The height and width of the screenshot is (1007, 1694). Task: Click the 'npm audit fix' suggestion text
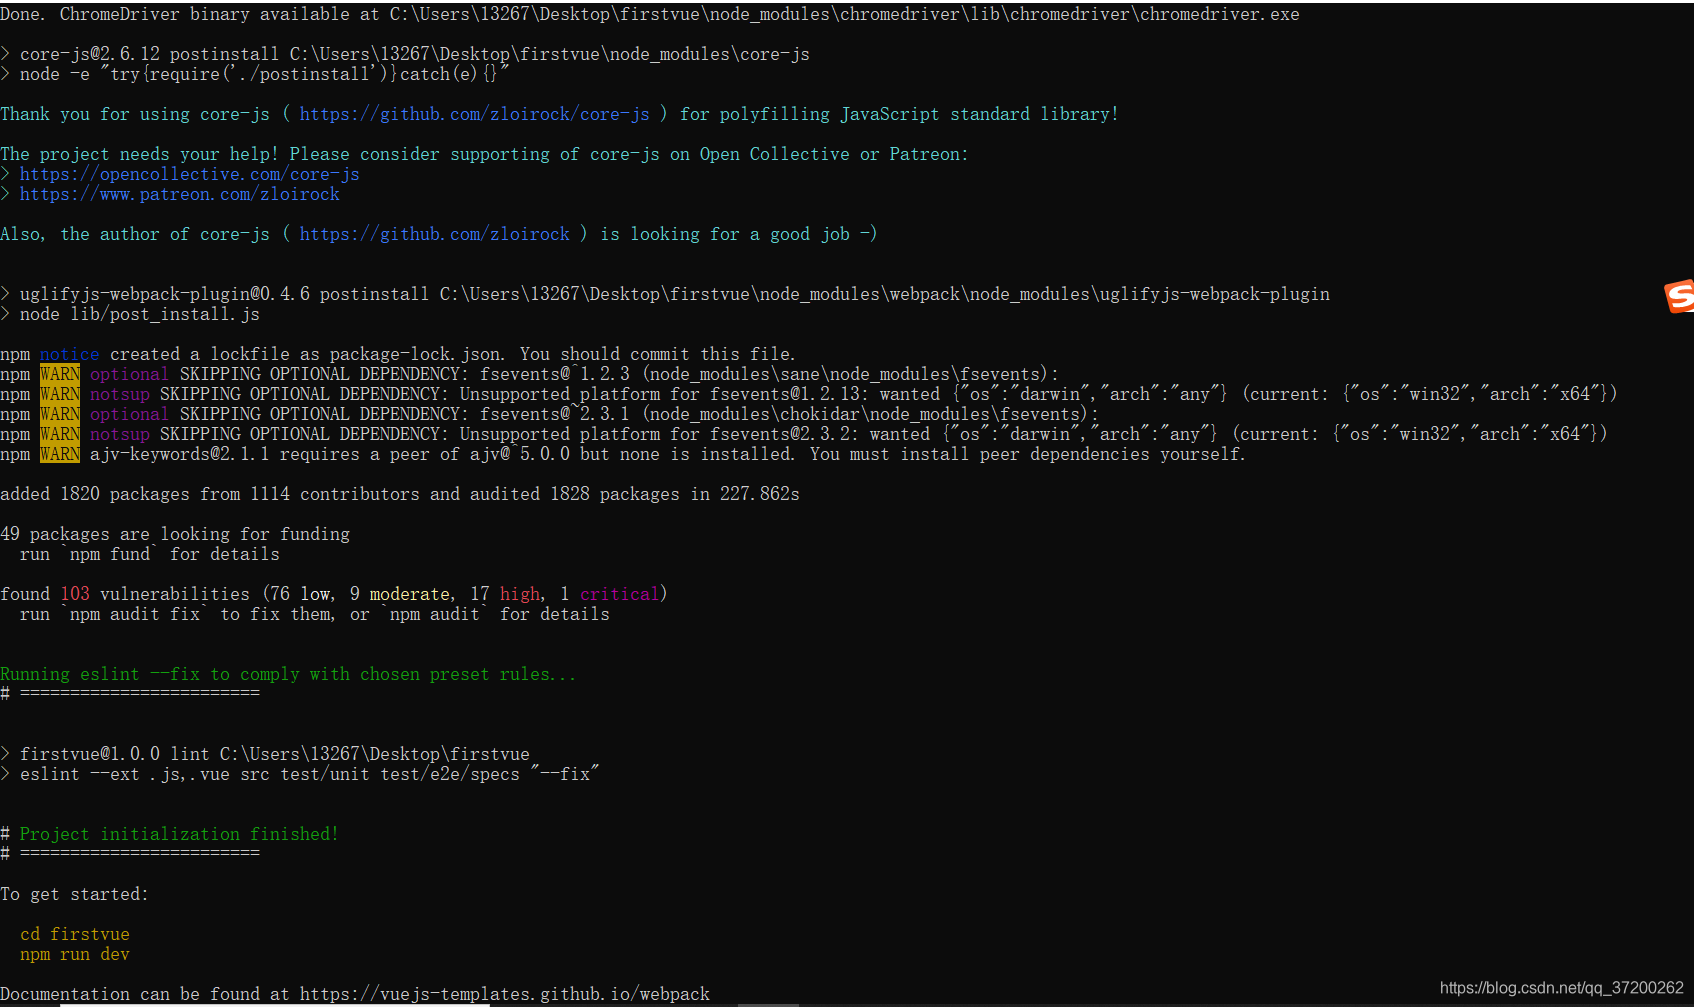[135, 614]
